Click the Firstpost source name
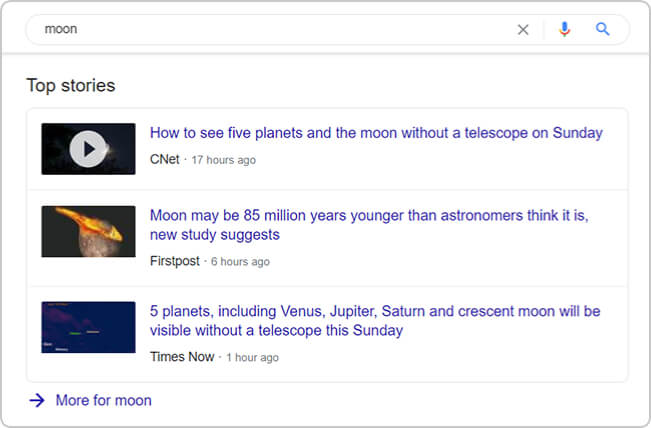The image size is (651, 428). pos(174,261)
